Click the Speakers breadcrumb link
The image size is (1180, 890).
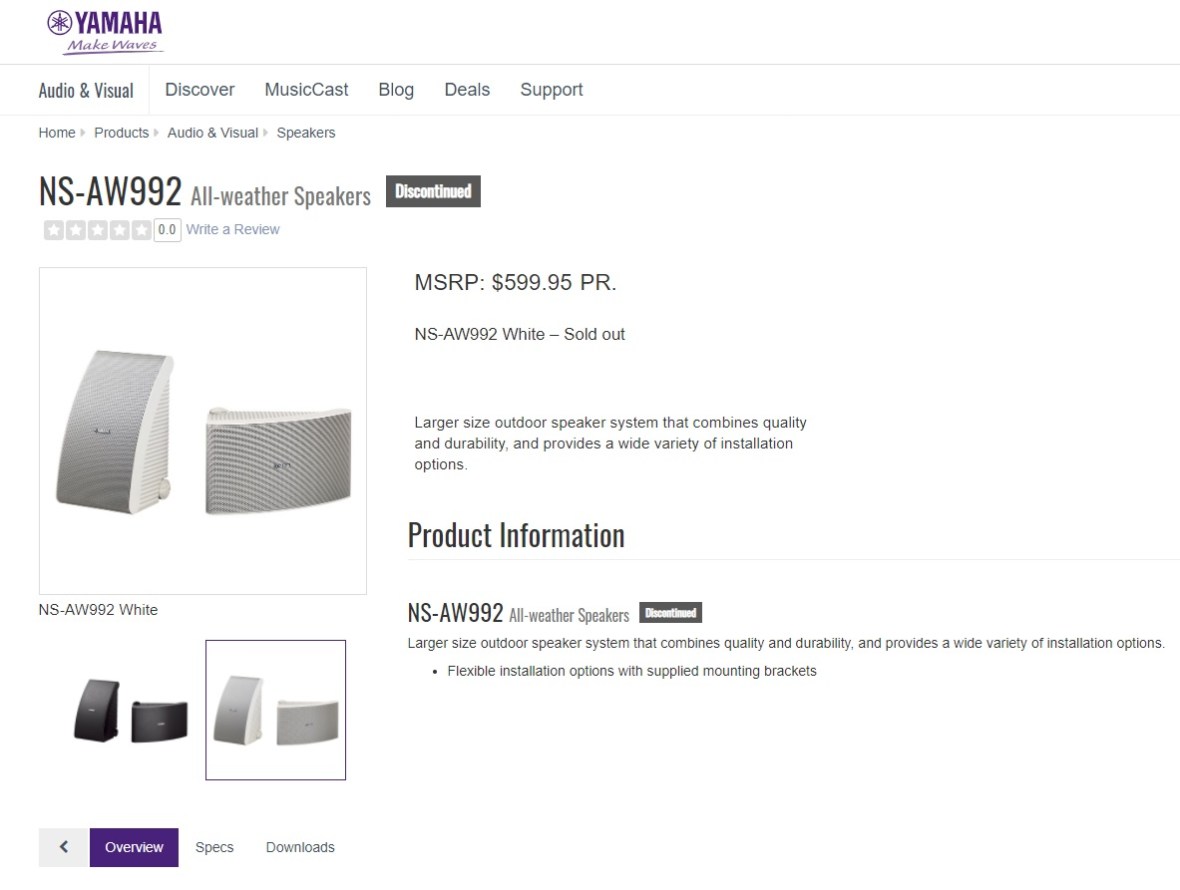point(306,133)
